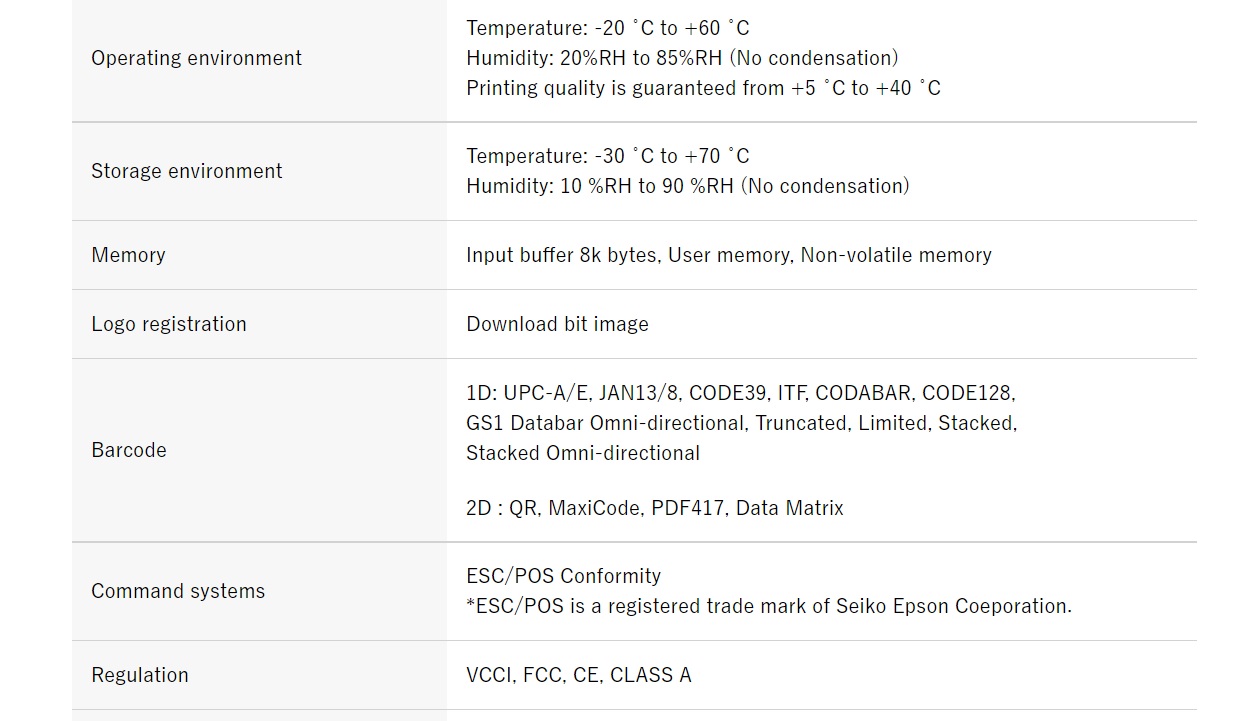Click the Regulation row heading

139,675
